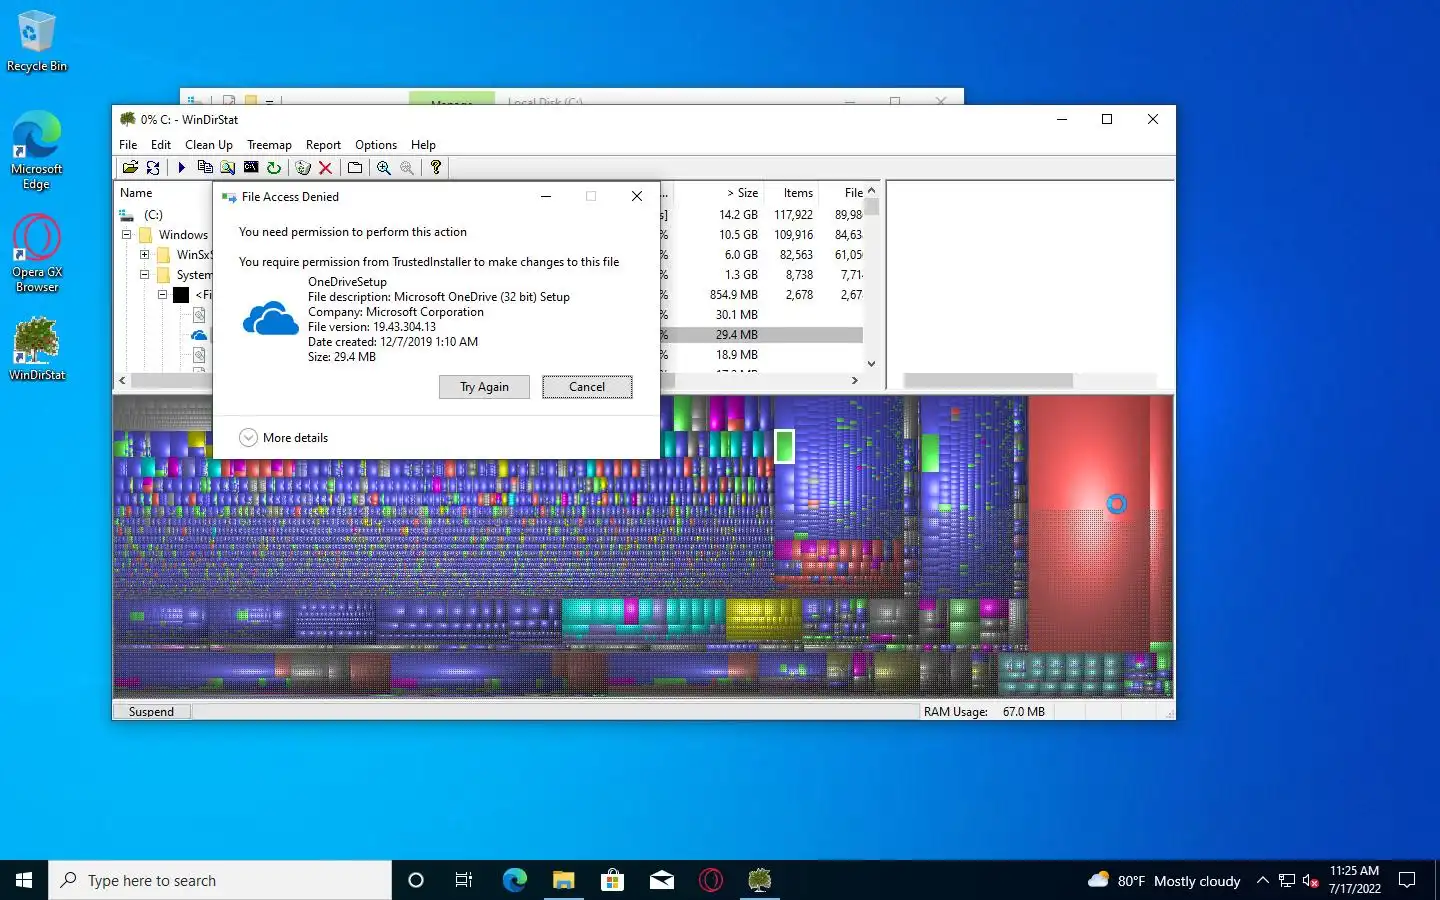Screen dimensions: 1440x900
Task: Click the blue Expand arrow toolbar icon
Action: (181, 168)
